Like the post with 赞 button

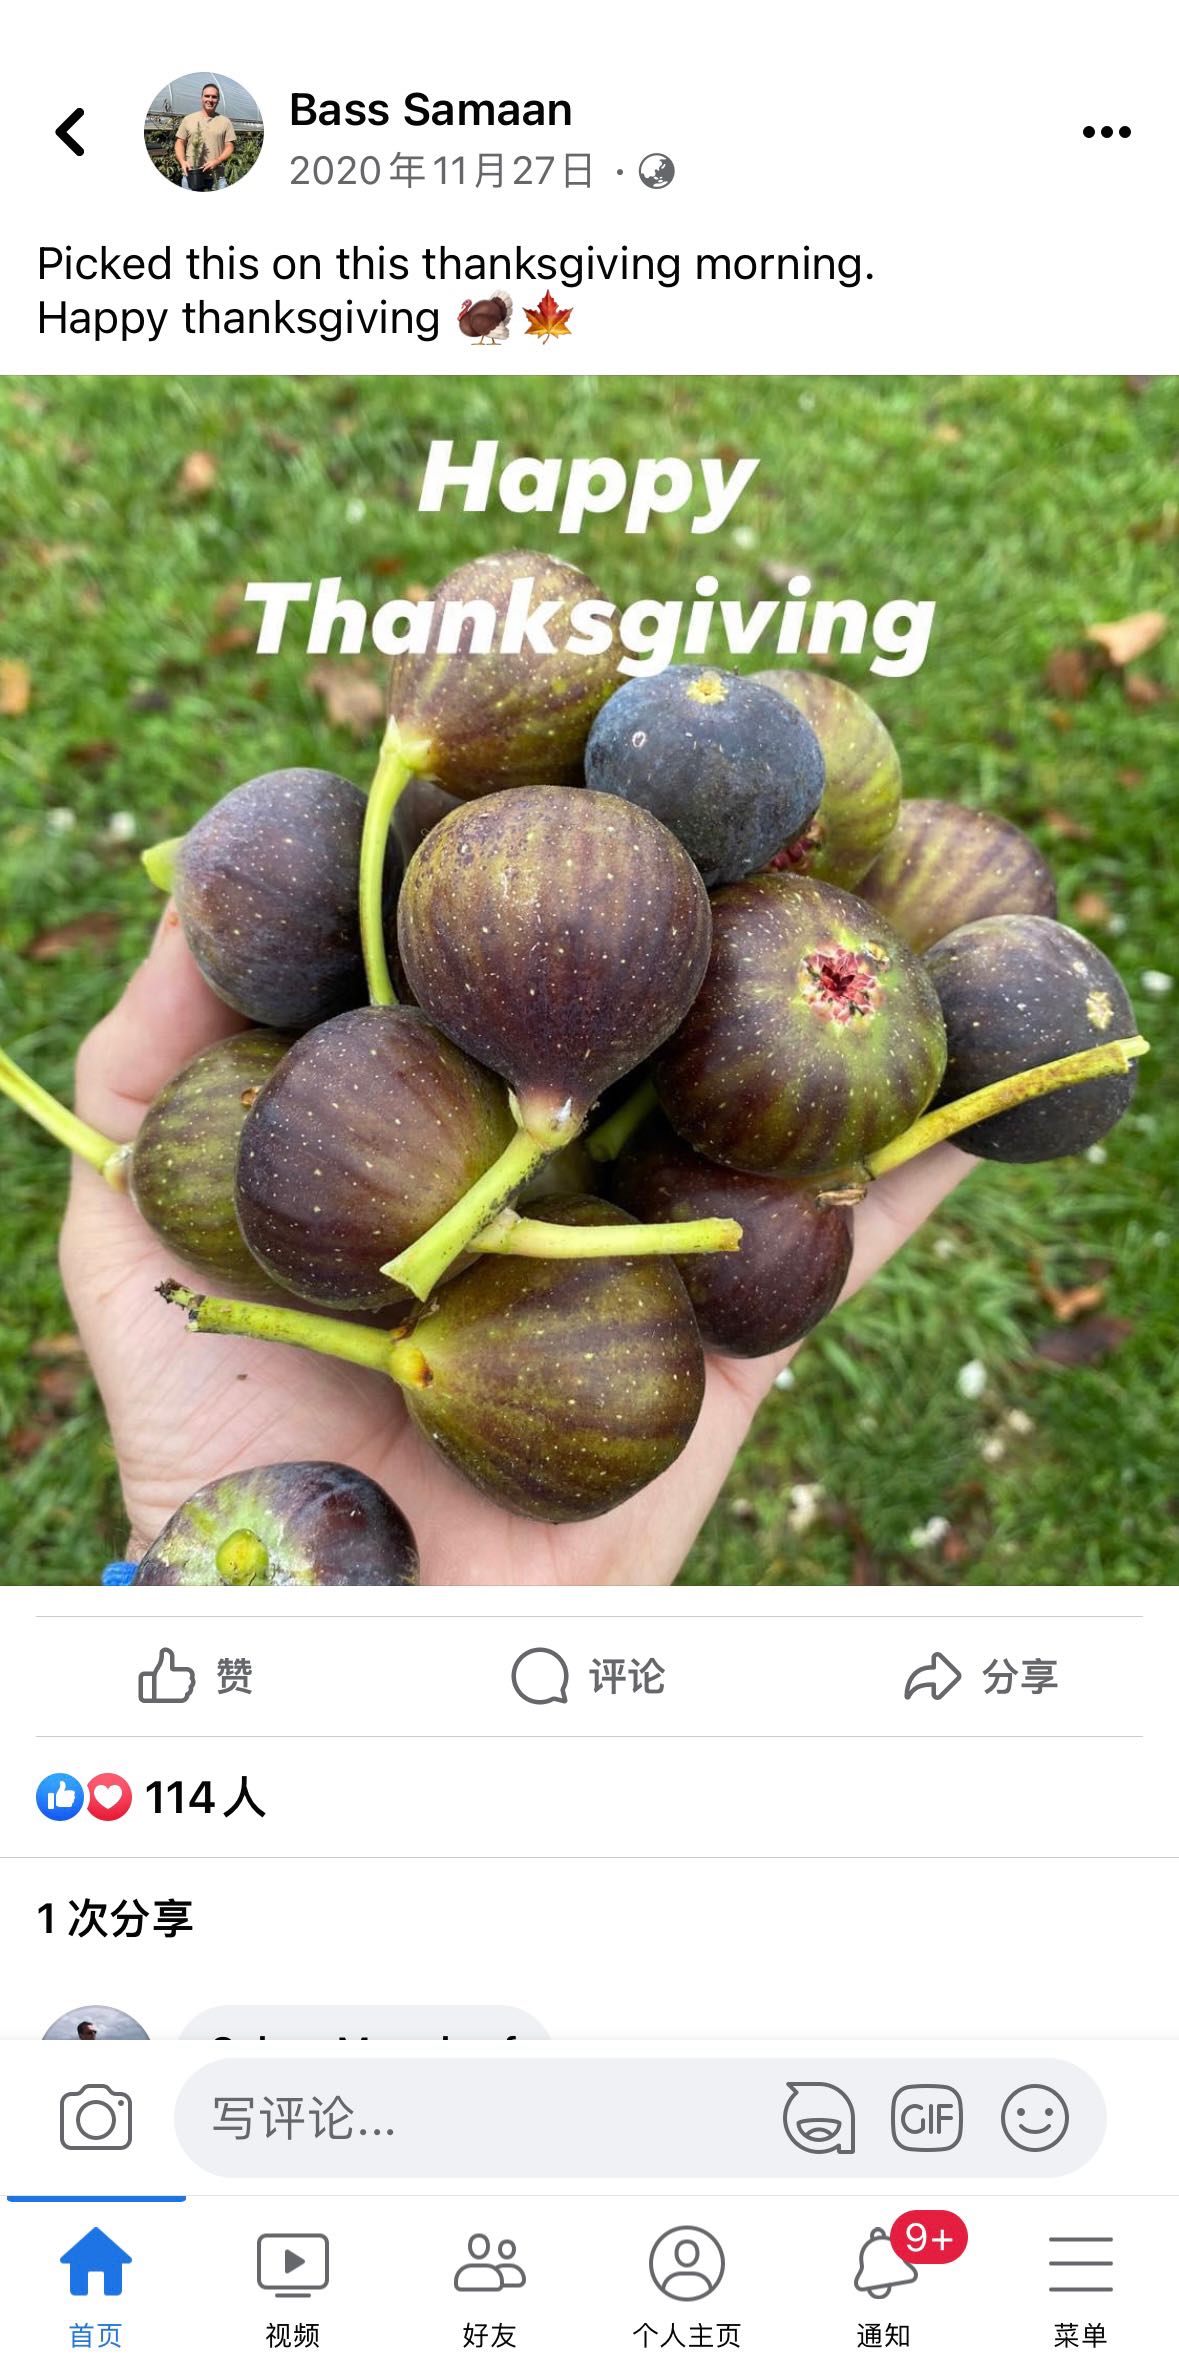196,1676
